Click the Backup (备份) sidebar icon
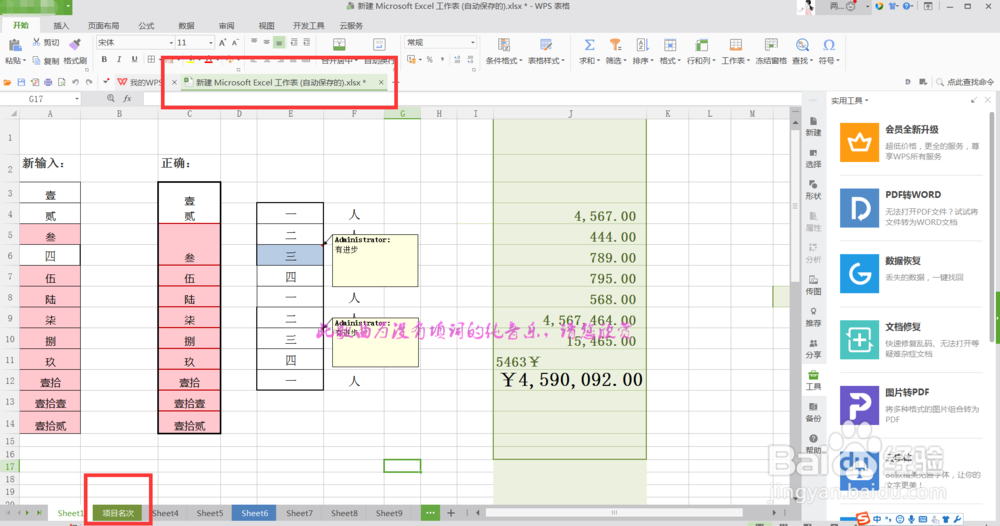This screenshot has width=1000, height=526. 813,413
